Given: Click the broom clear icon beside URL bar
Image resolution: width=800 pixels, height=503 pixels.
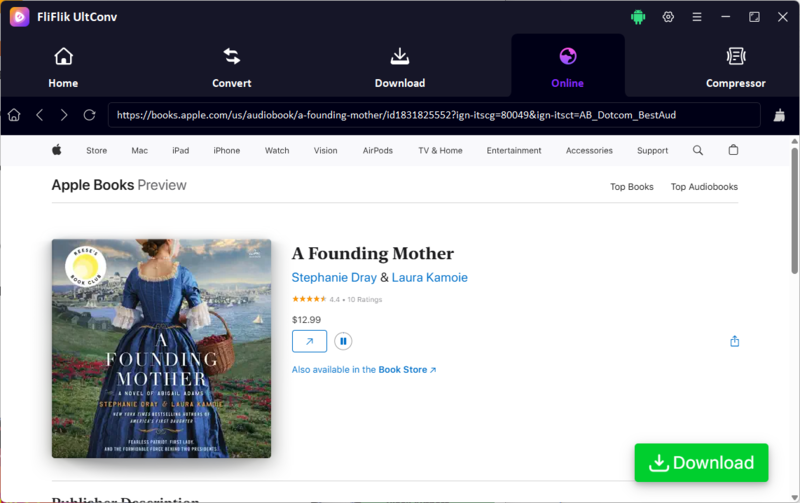Looking at the screenshot, I should 779,115.
